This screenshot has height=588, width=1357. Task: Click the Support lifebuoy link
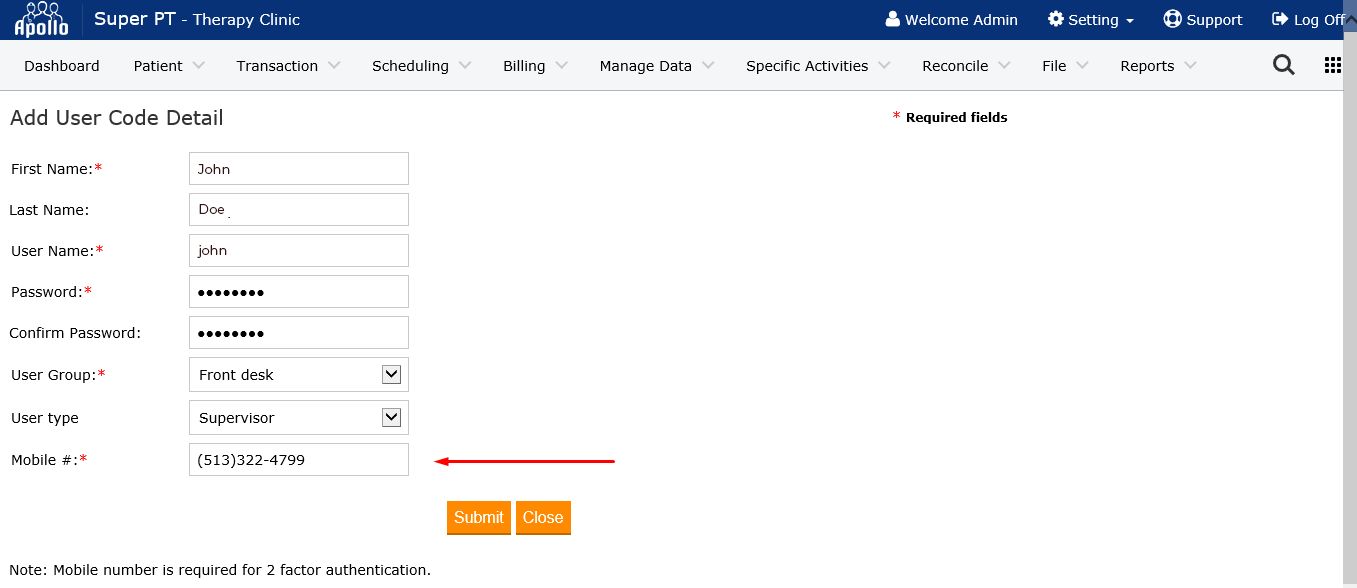pyautogui.click(x=1202, y=20)
